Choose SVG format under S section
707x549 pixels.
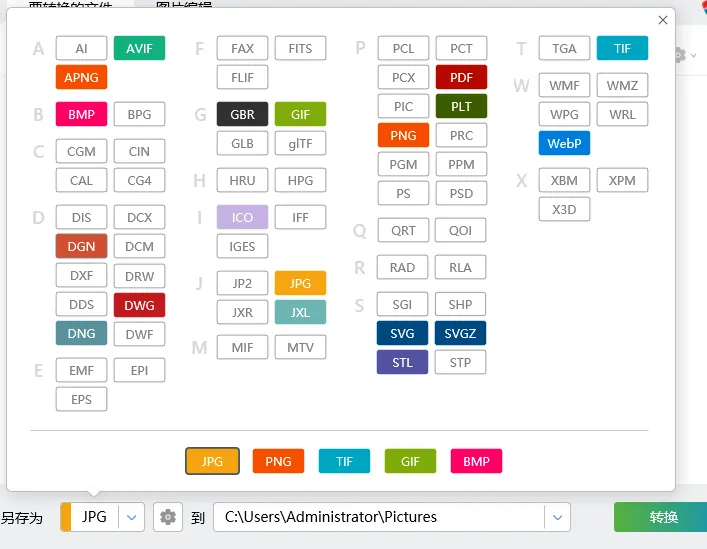(x=402, y=333)
